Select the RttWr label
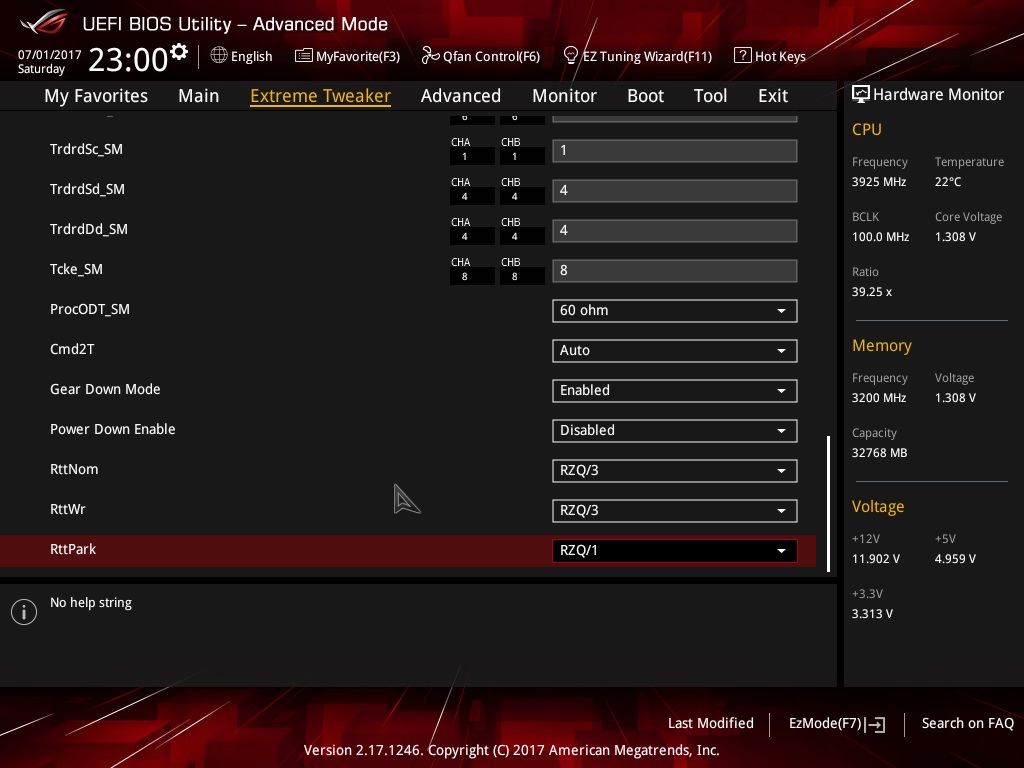Image resolution: width=1024 pixels, height=768 pixels. pos(67,509)
